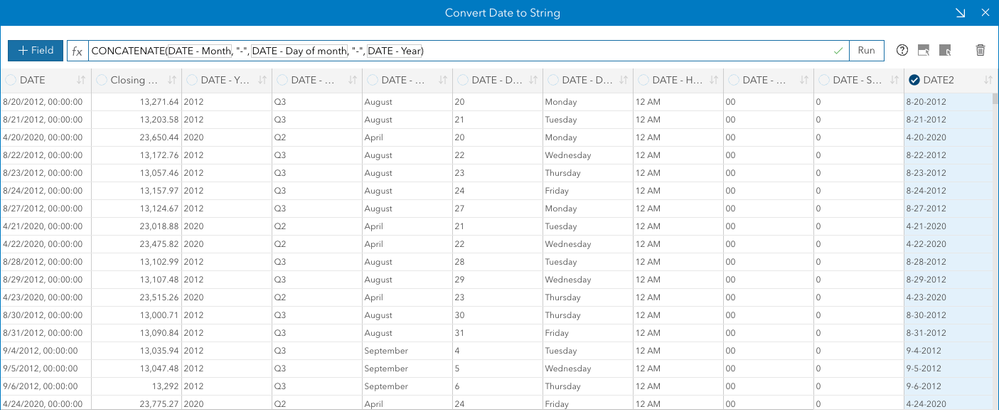Add a new field with + Field

(x=35, y=50)
